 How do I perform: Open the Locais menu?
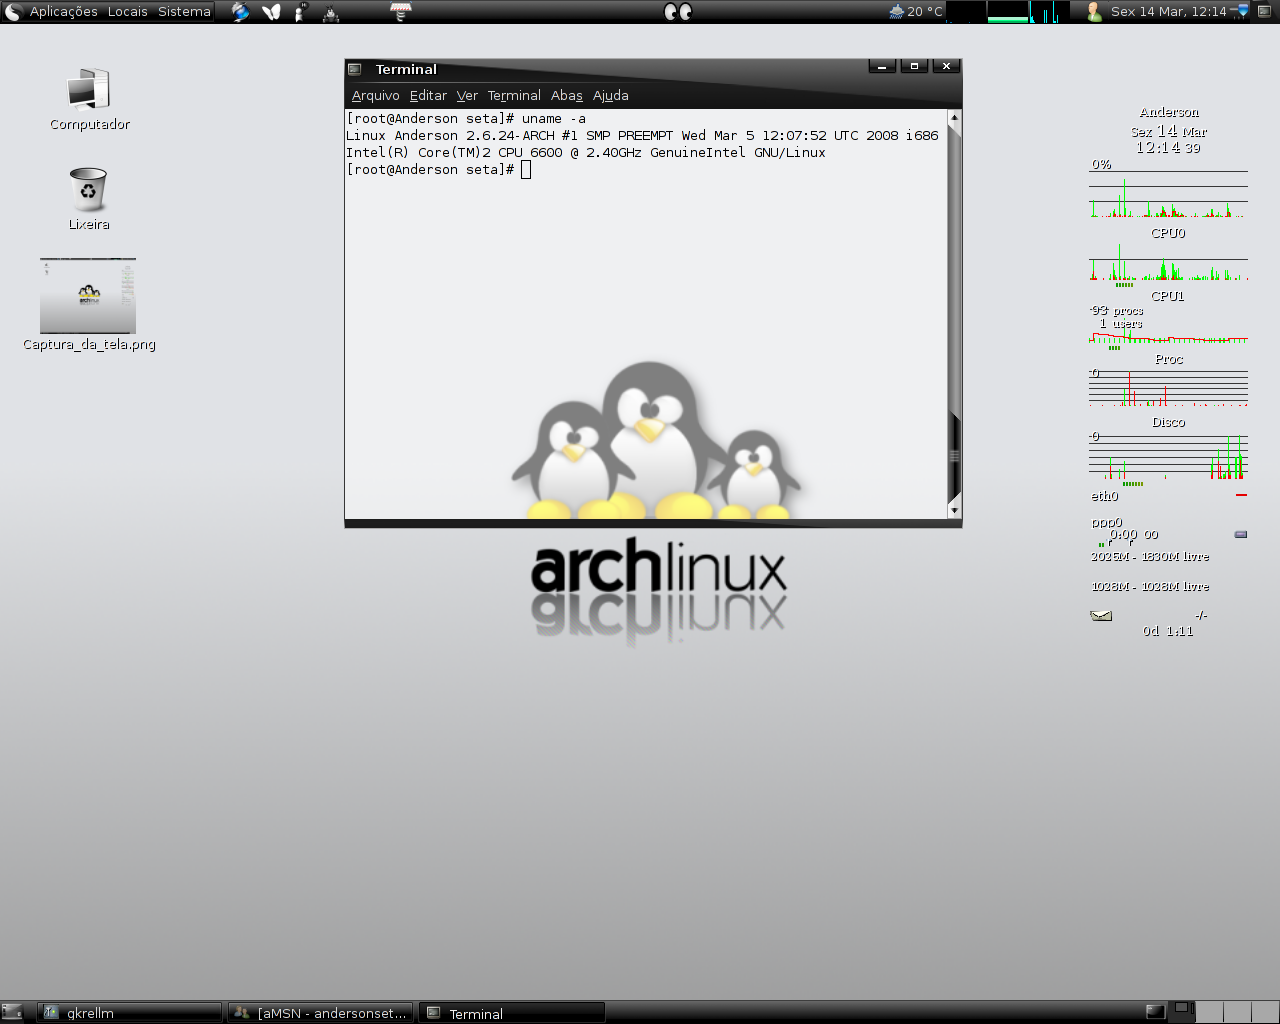[x=127, y=12]
